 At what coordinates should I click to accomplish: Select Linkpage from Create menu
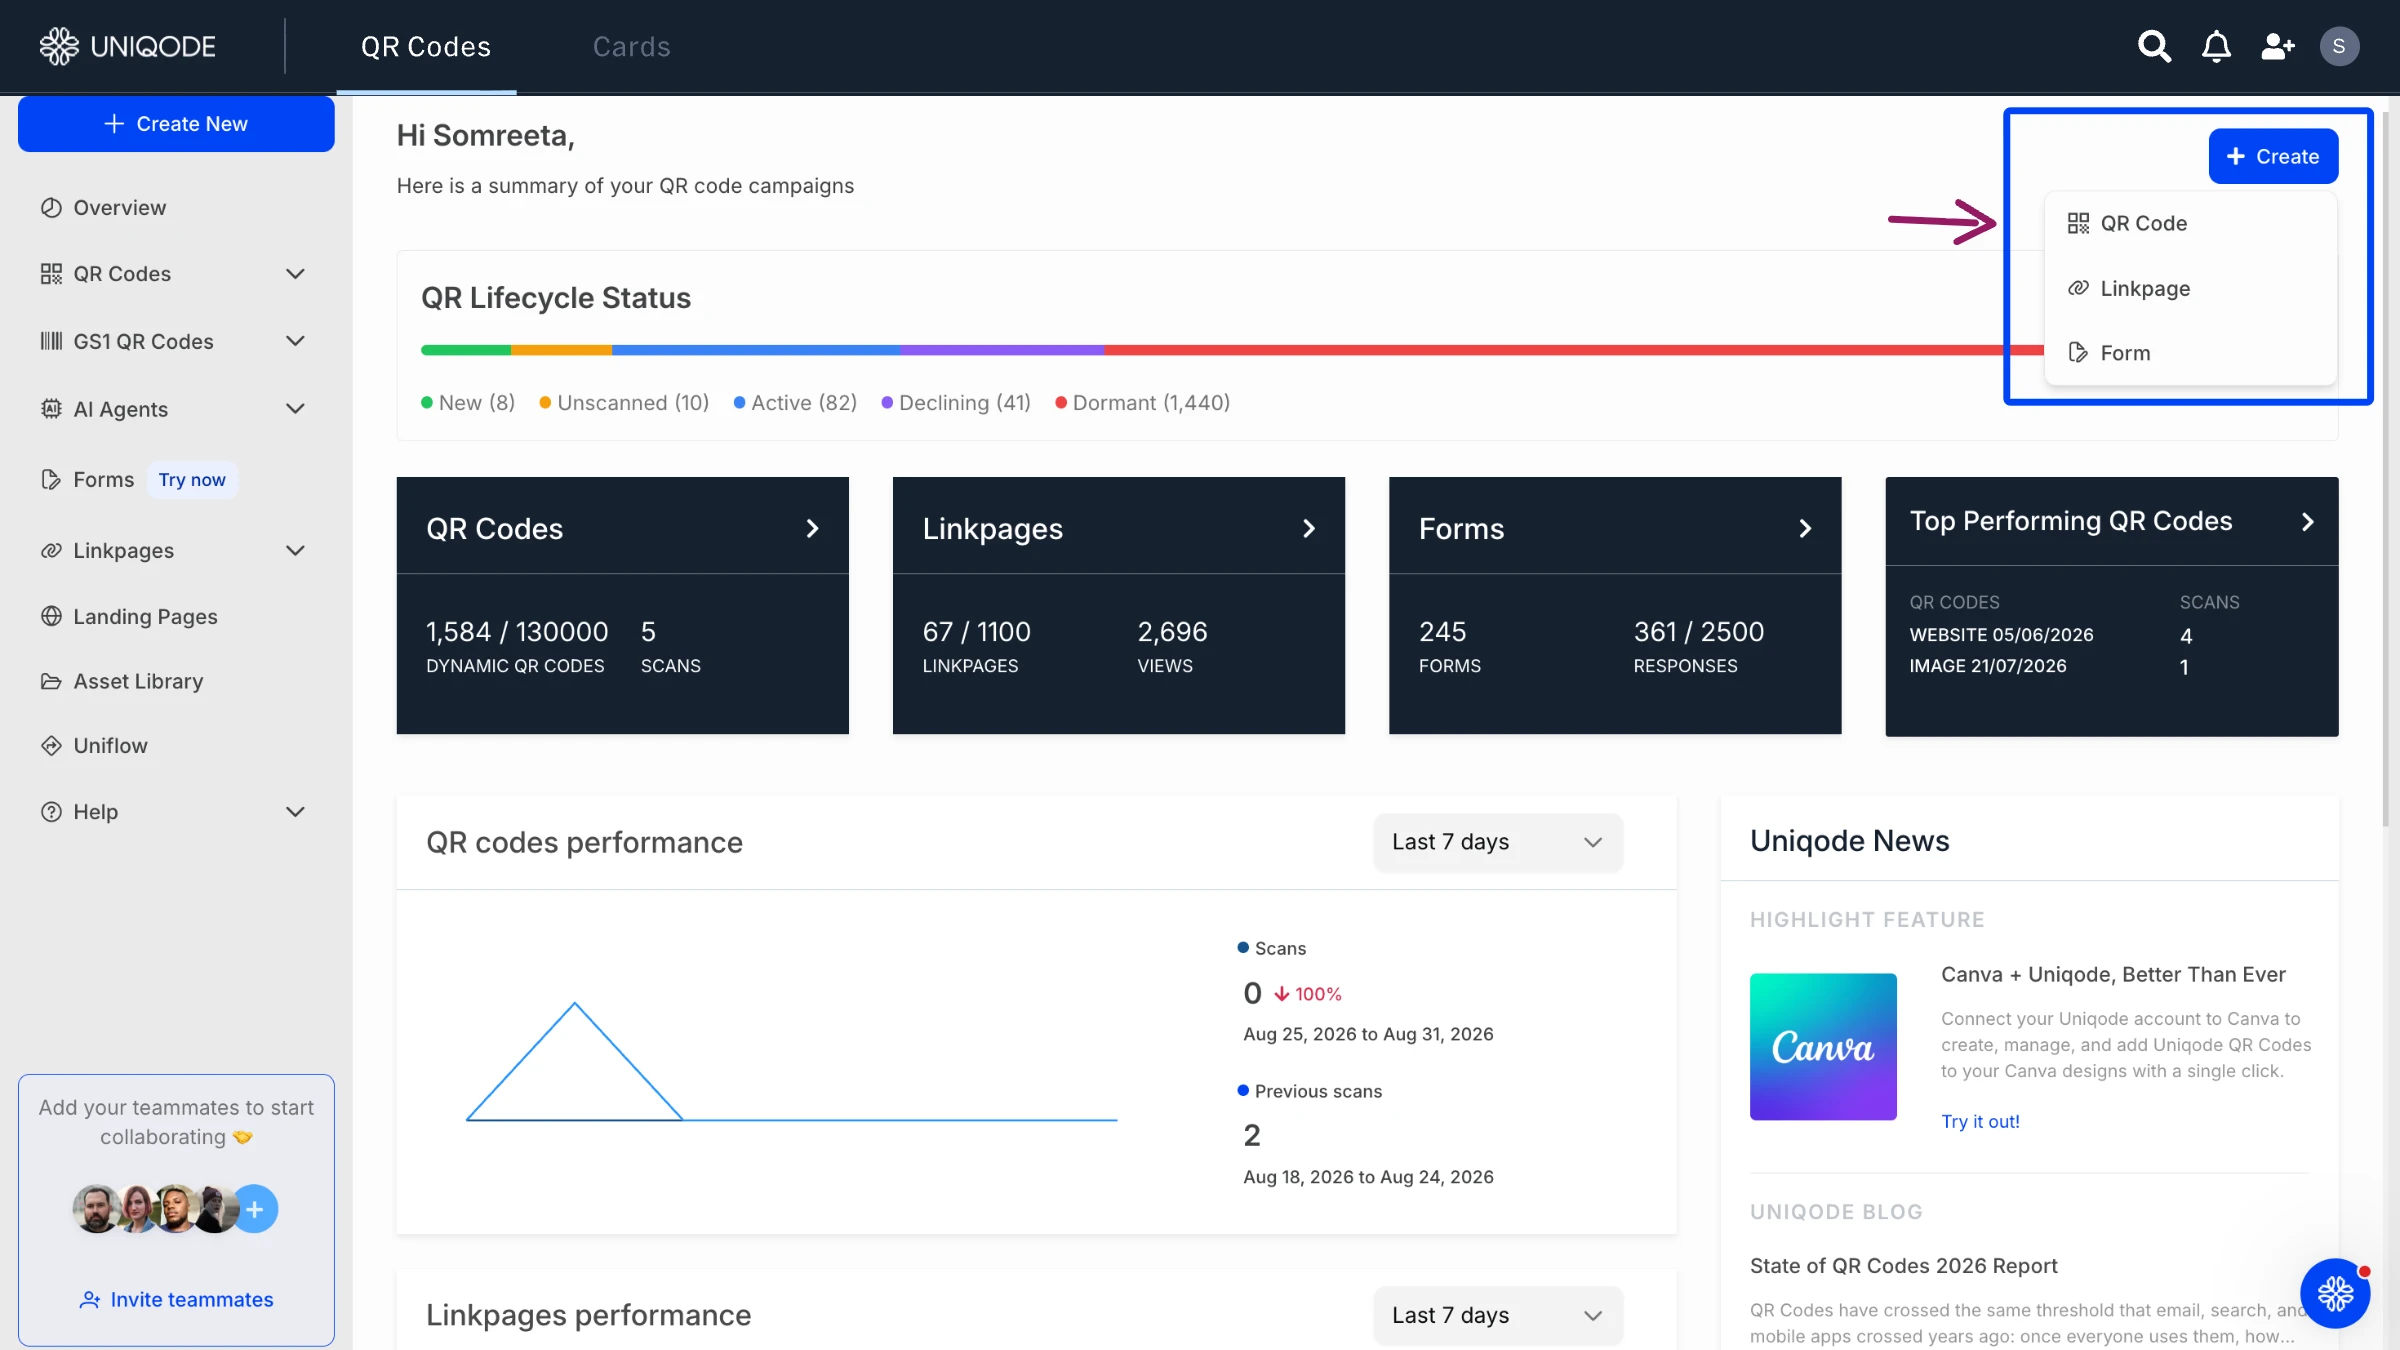[2190, 288]
